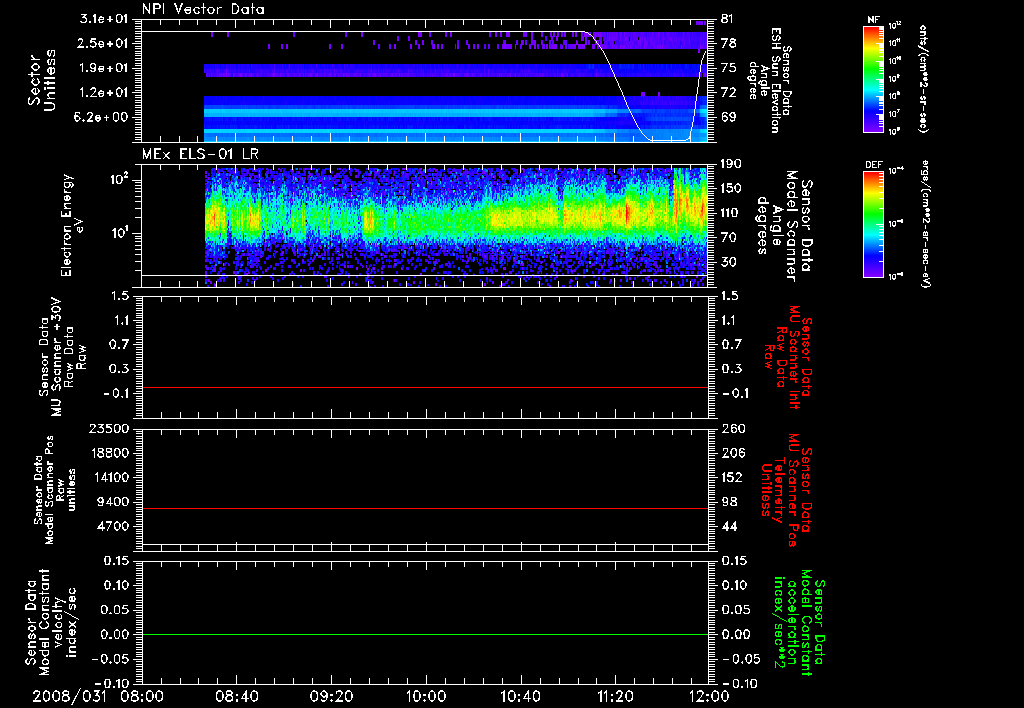Click the 11:20 time axis label
This screenshot has width=1024, height=708.
[615, 695]
